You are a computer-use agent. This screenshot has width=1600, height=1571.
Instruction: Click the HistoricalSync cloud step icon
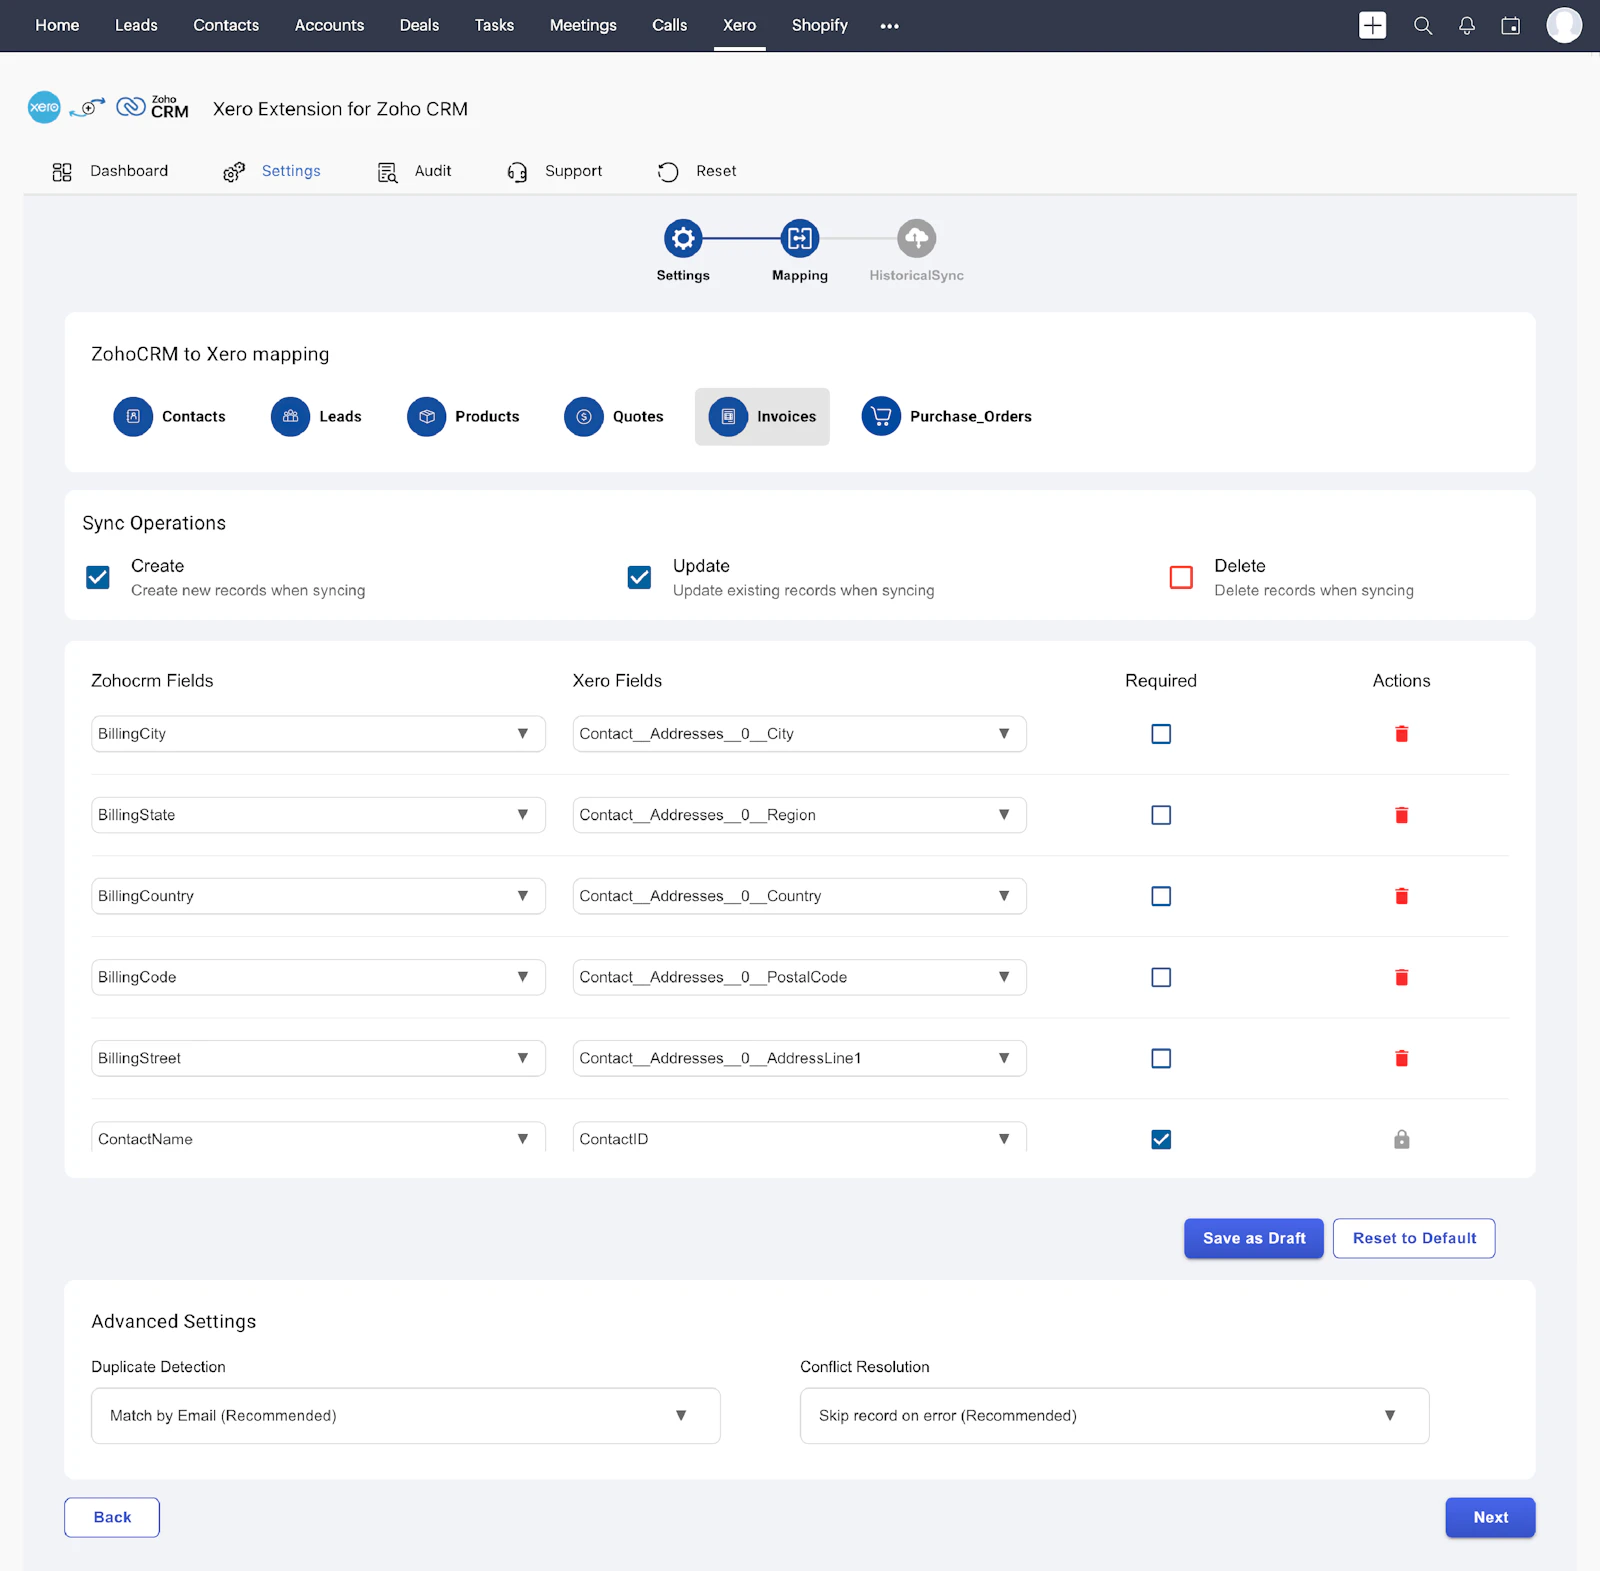pos(916,238)
